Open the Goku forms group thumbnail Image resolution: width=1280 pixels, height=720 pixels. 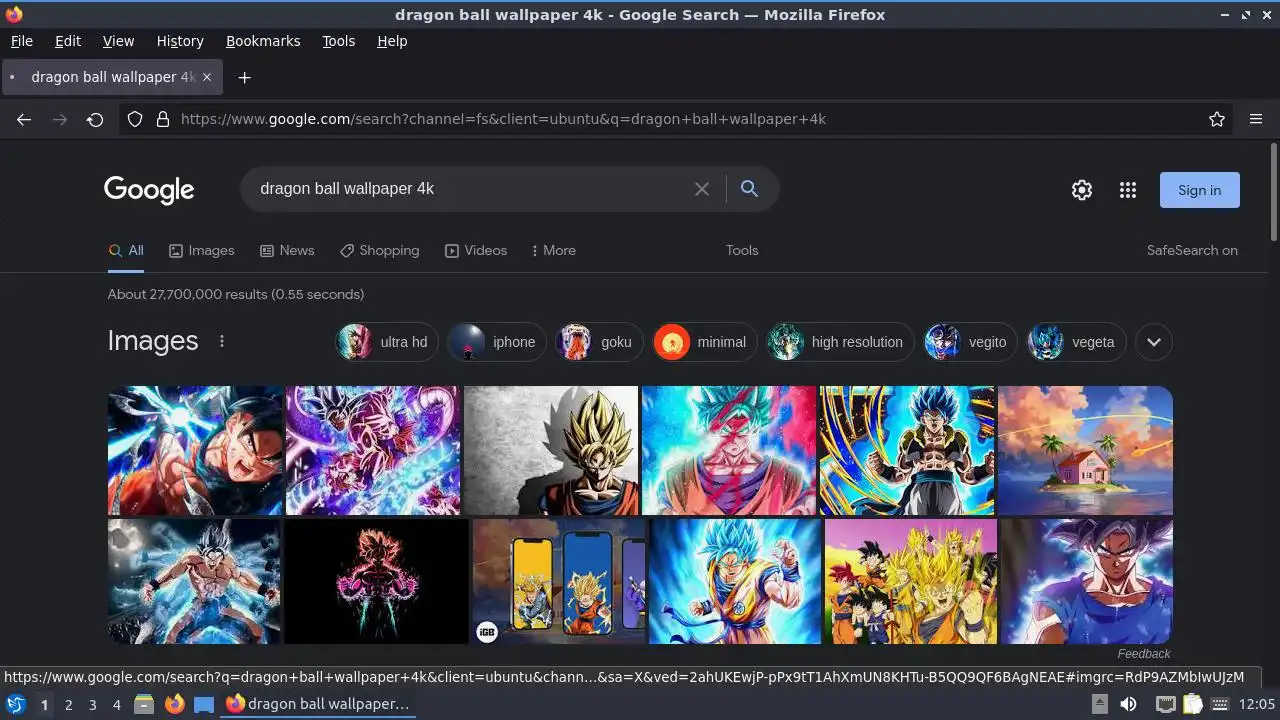point(911,581)
